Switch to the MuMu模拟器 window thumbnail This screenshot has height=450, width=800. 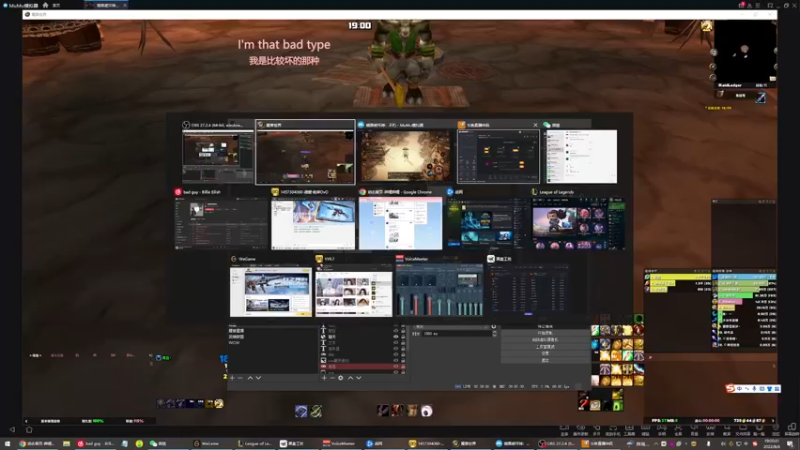coord(406,156)
